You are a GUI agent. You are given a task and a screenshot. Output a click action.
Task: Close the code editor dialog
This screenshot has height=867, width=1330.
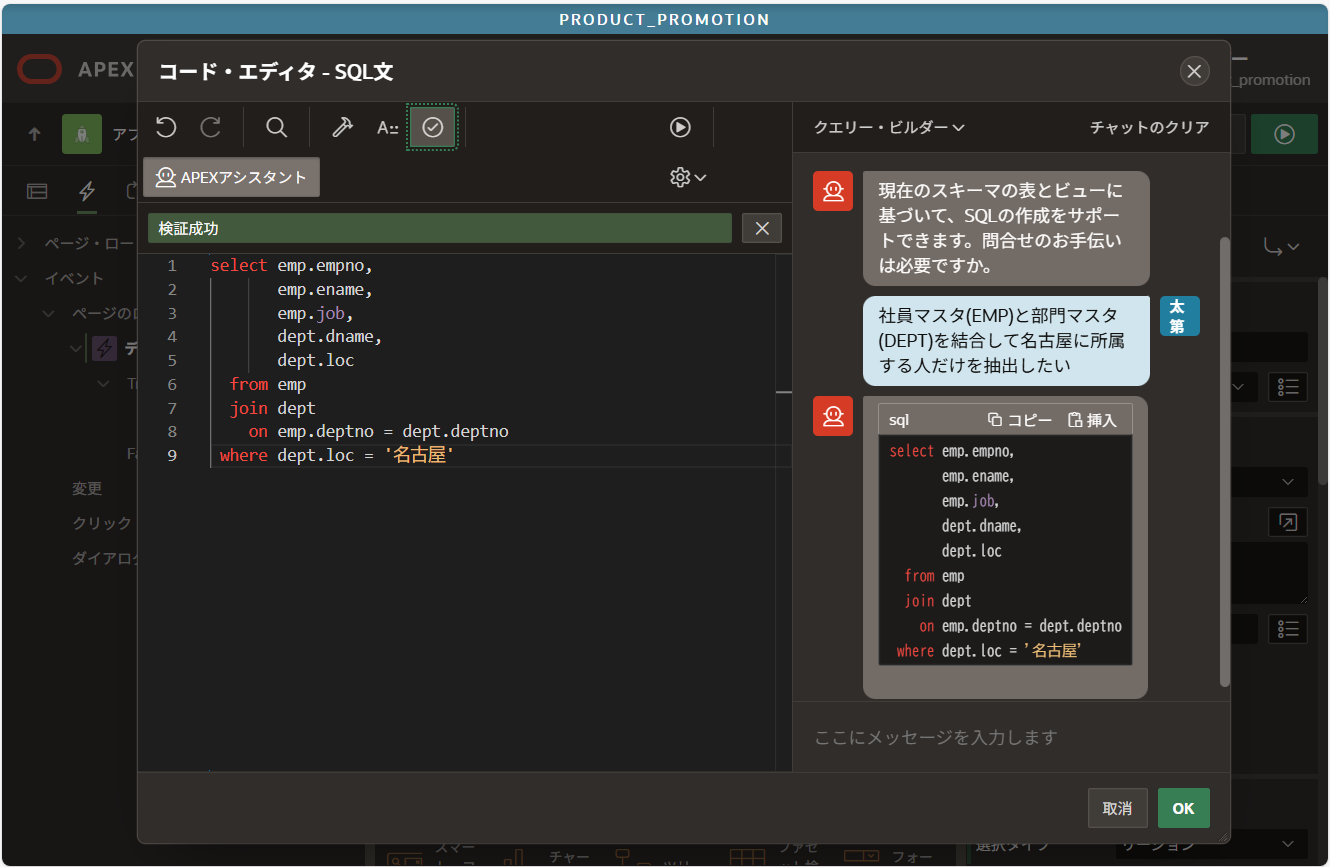pos(1194,71)
